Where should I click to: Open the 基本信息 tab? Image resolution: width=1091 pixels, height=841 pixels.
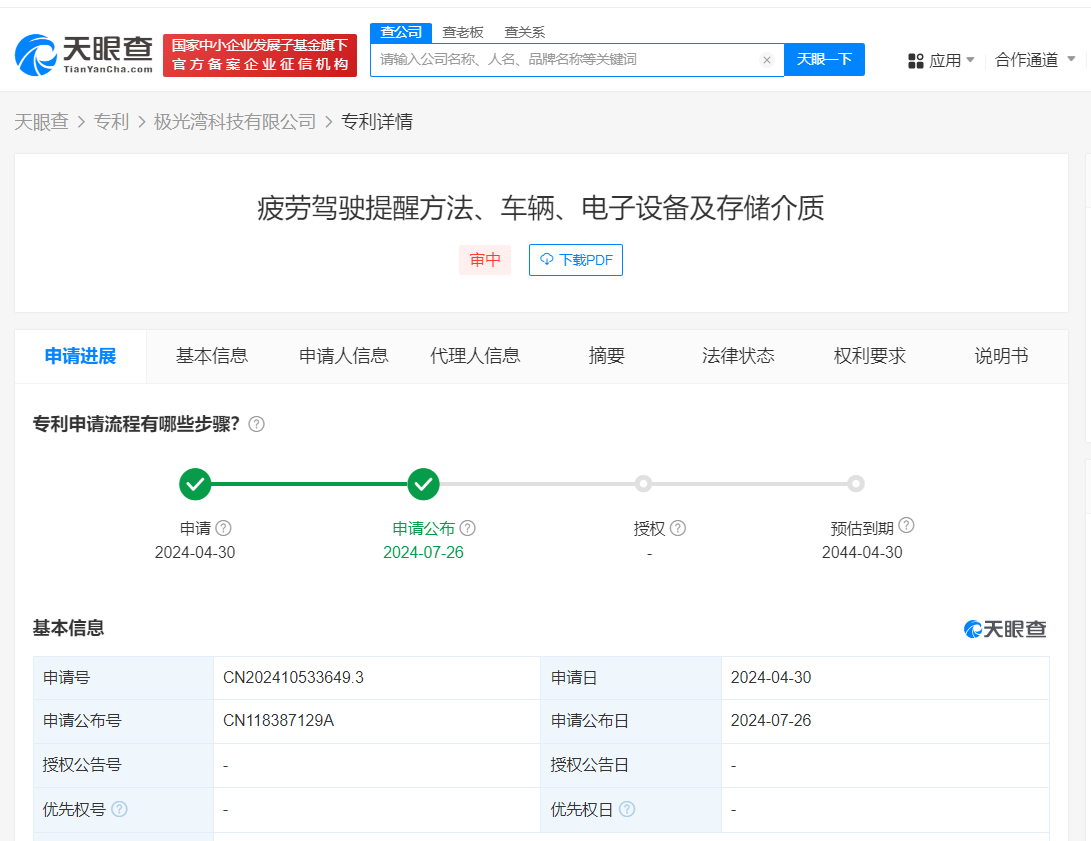(x=211, y=356)
